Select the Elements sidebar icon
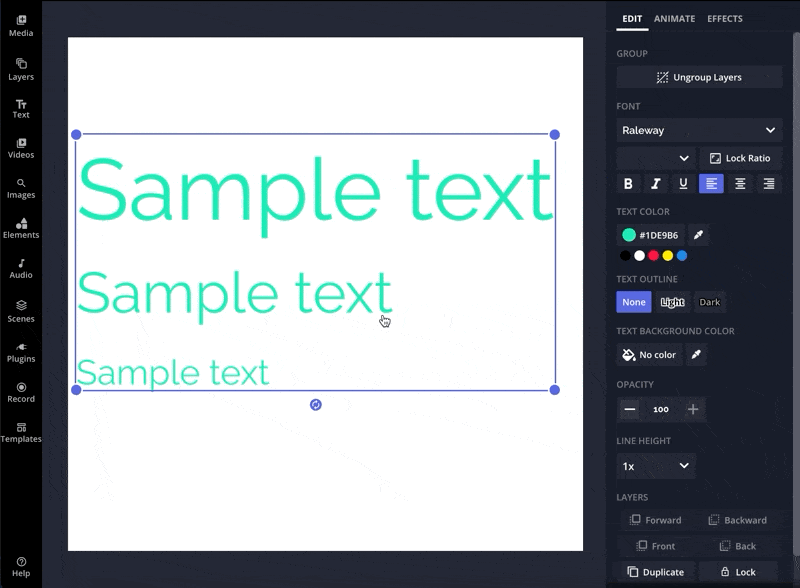Screen dimensions: 800x588 21,228
